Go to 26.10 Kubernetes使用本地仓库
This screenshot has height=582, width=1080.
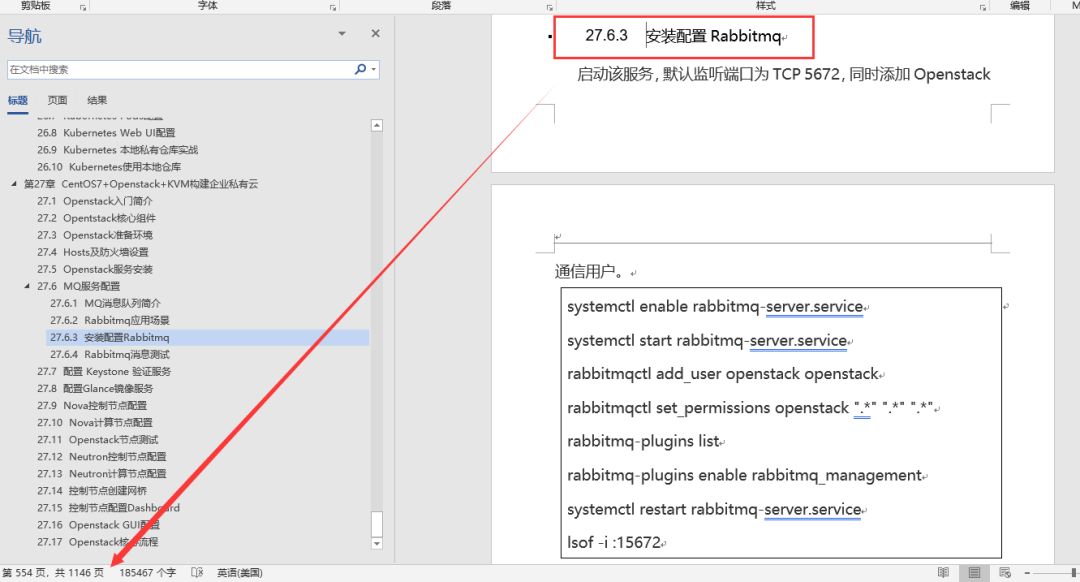point(110,167)
